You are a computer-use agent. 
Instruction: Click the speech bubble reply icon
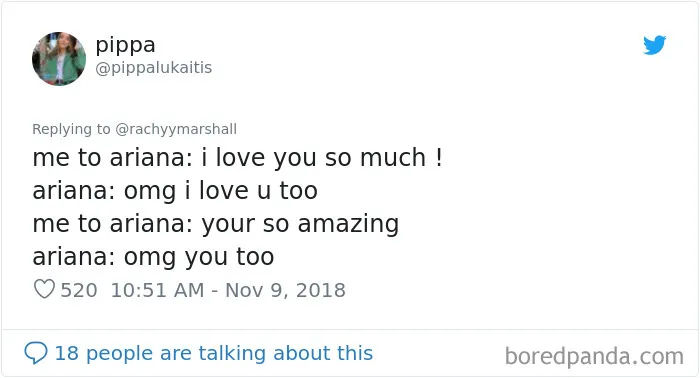click(x=36, y=353)
